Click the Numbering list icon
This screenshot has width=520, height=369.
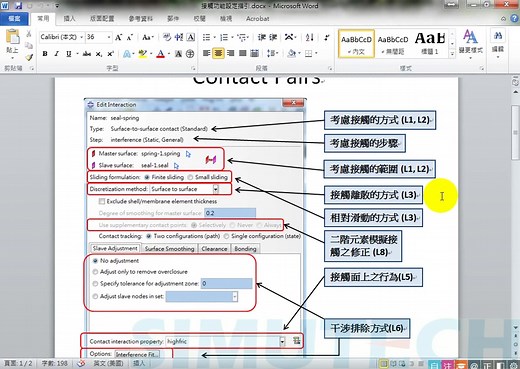point(224,37)
